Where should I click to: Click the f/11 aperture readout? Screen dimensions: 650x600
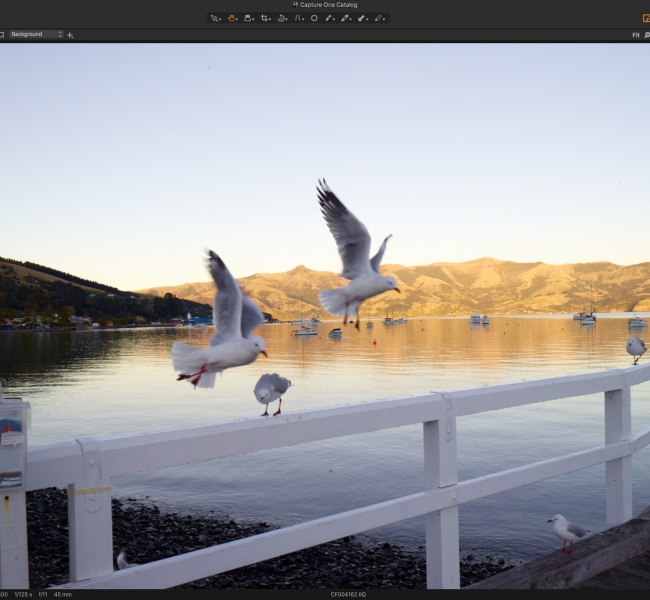43,595
